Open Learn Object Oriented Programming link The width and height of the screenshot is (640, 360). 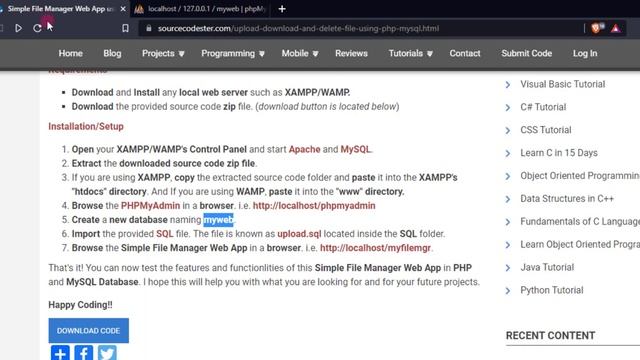580,244
